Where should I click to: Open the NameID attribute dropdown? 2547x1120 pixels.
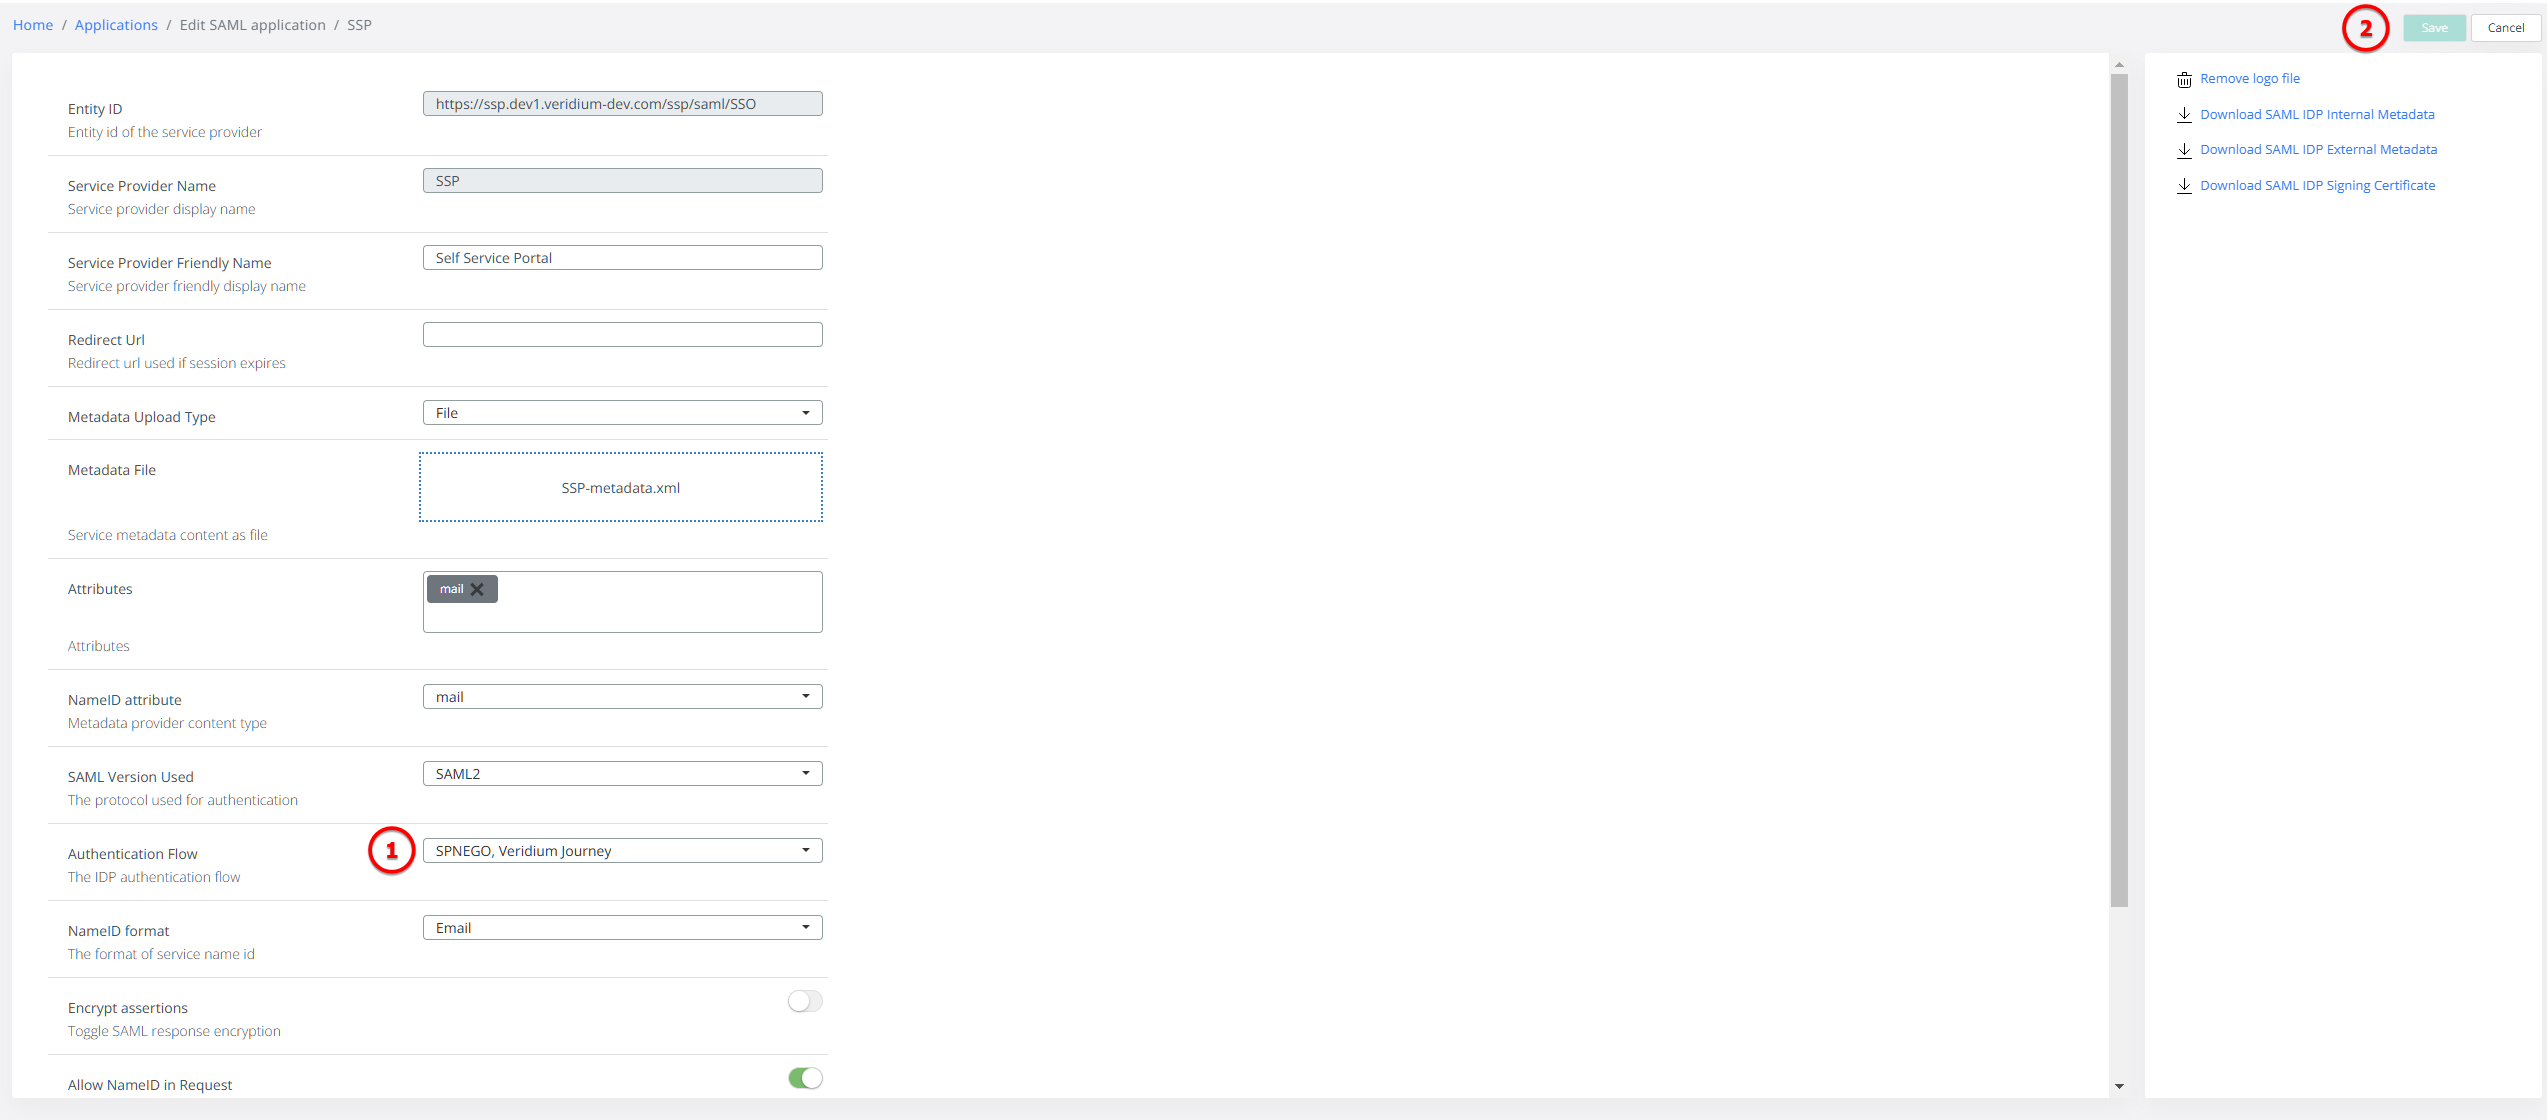[806, 696]
